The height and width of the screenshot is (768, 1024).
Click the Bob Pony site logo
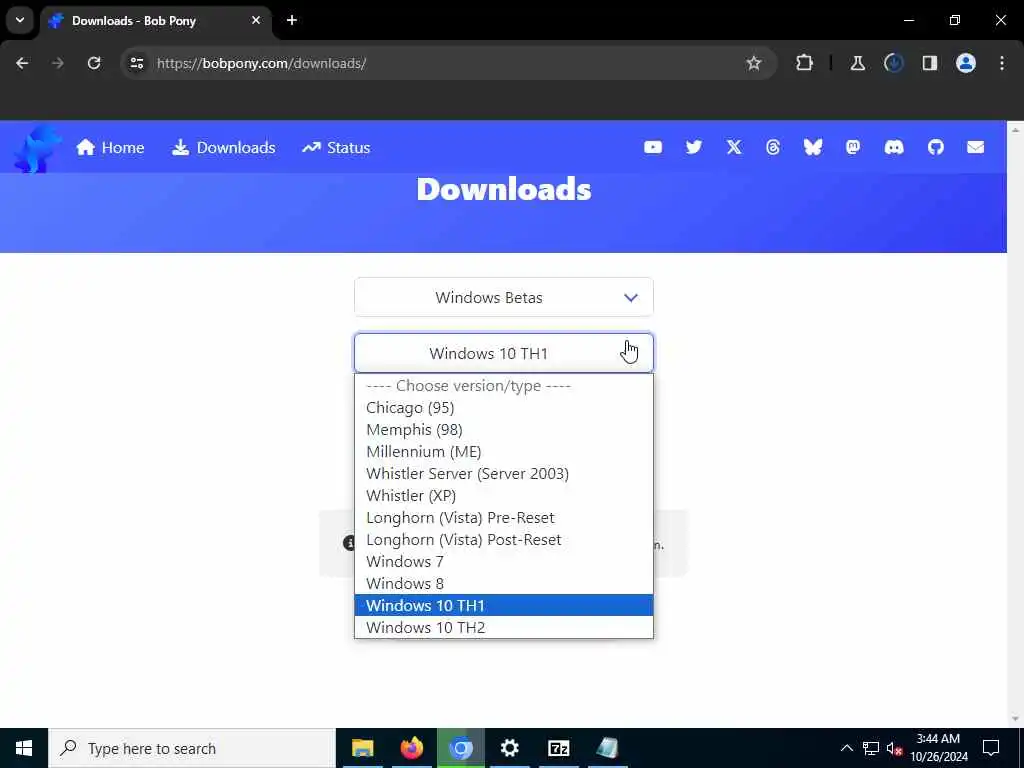[37, 148]
